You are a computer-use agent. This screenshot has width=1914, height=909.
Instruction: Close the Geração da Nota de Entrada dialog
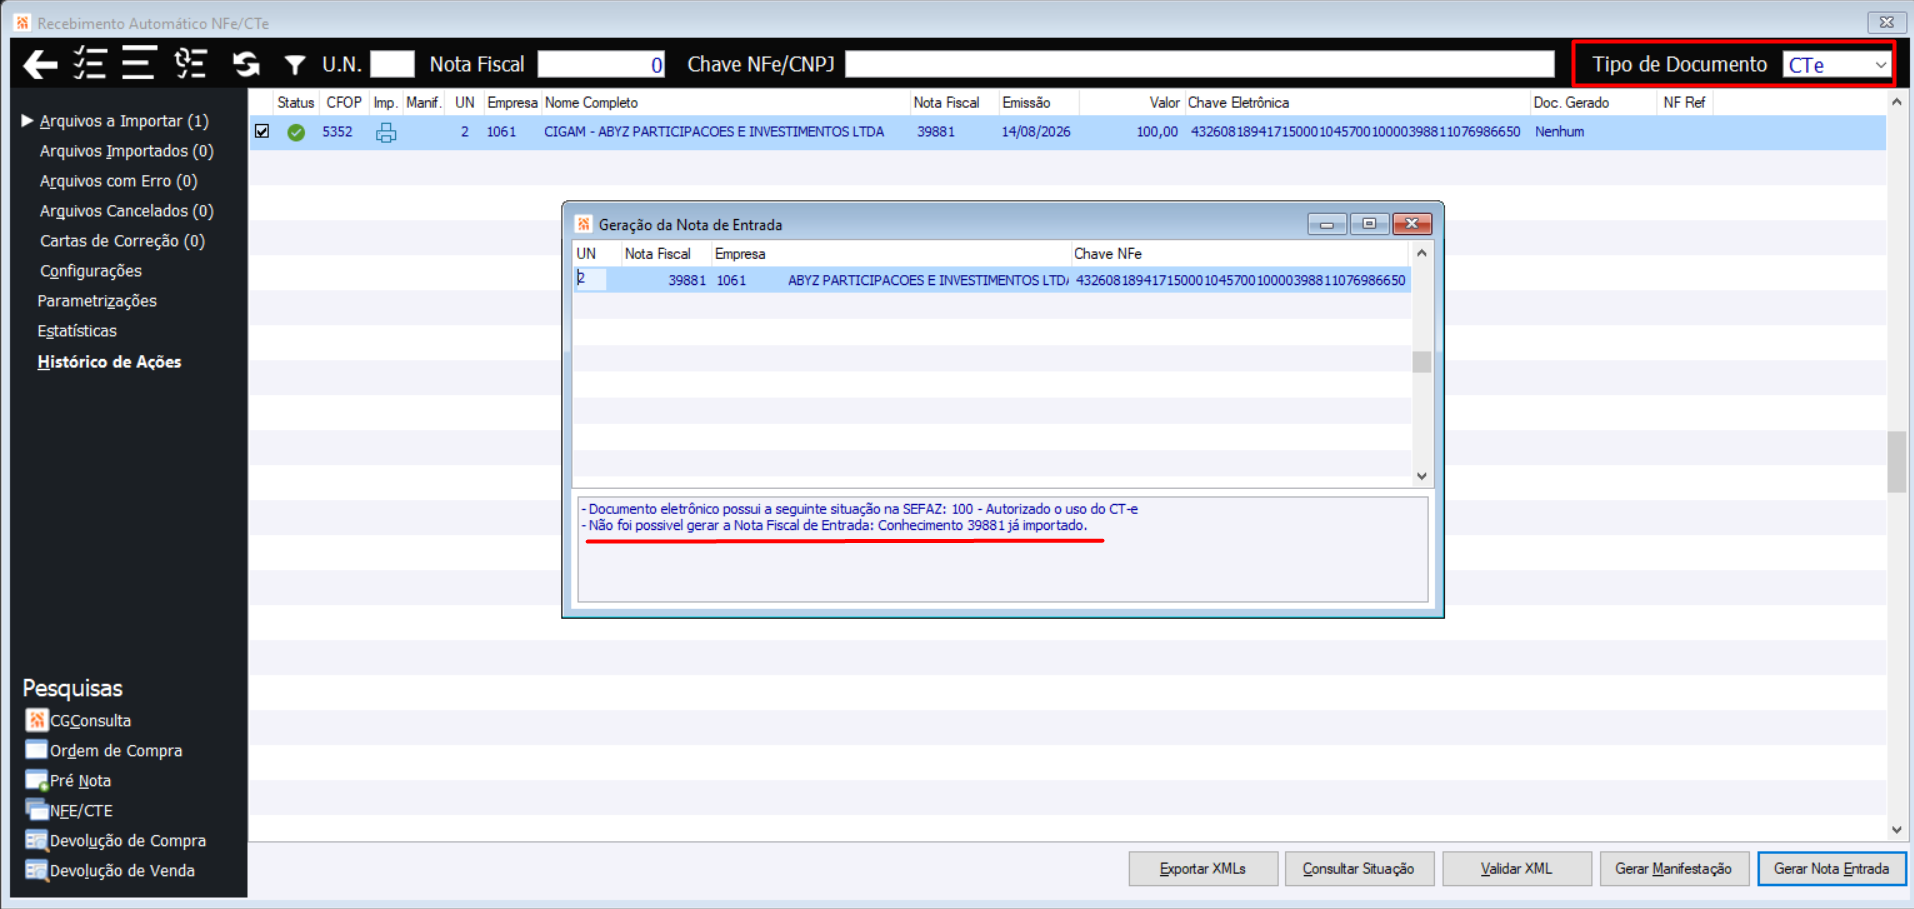(x=1412, y=224)
